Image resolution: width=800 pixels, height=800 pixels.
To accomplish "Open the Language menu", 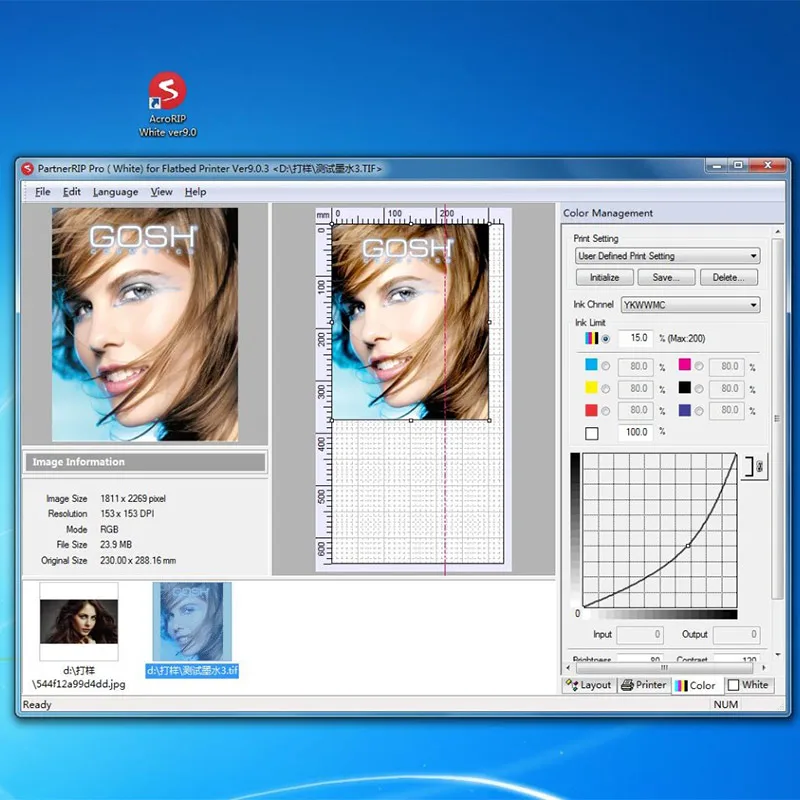I will click(115, 191).
